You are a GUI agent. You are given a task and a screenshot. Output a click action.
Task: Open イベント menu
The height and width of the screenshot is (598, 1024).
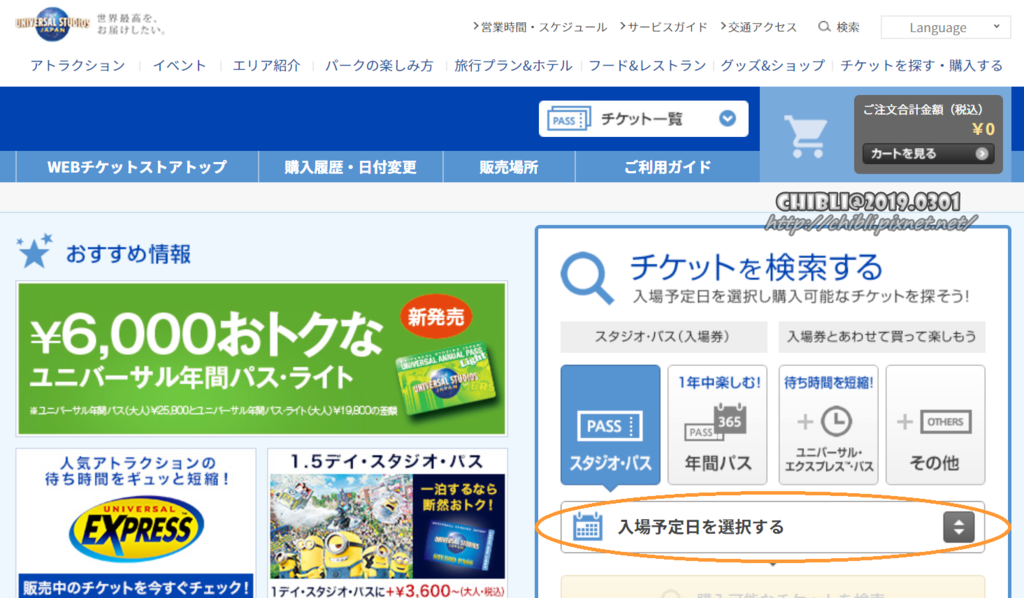click(x=180, y=65)
